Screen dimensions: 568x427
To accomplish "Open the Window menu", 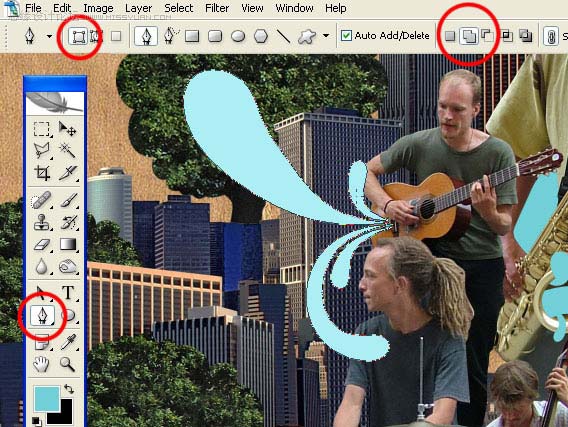I will point(294,8).
